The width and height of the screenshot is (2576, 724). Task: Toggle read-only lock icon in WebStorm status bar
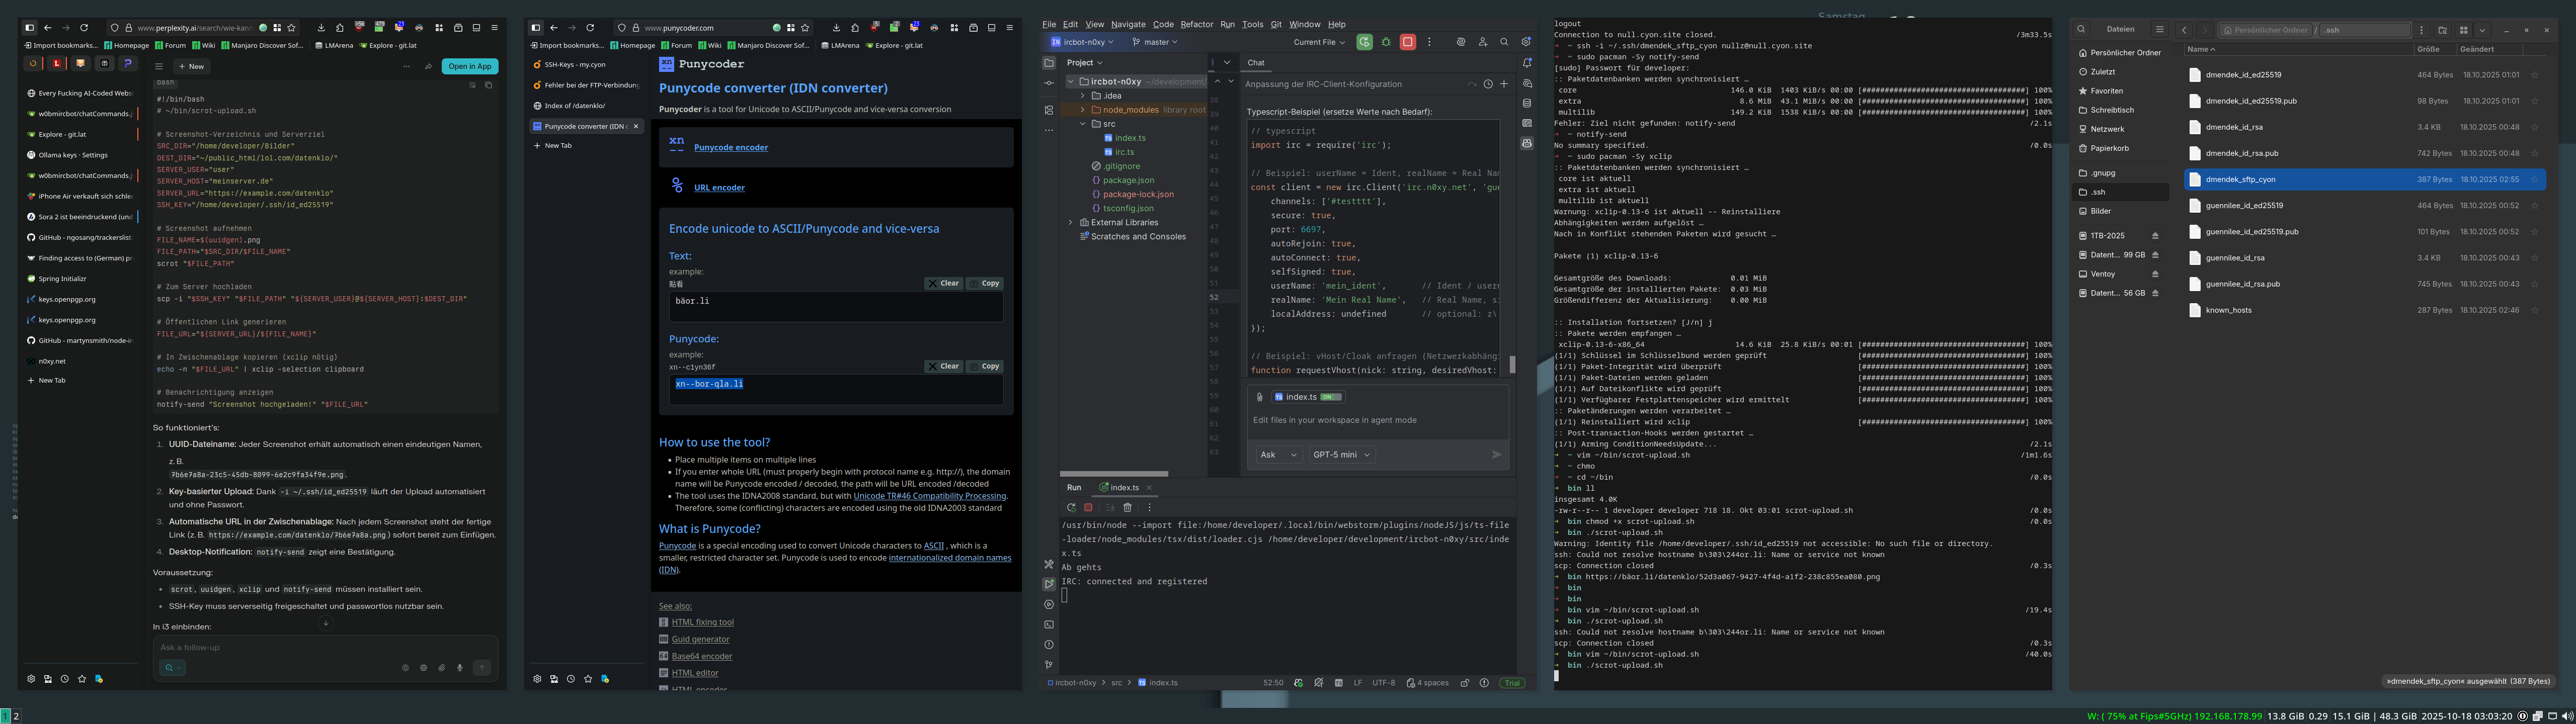click(x=1464, y=683)
